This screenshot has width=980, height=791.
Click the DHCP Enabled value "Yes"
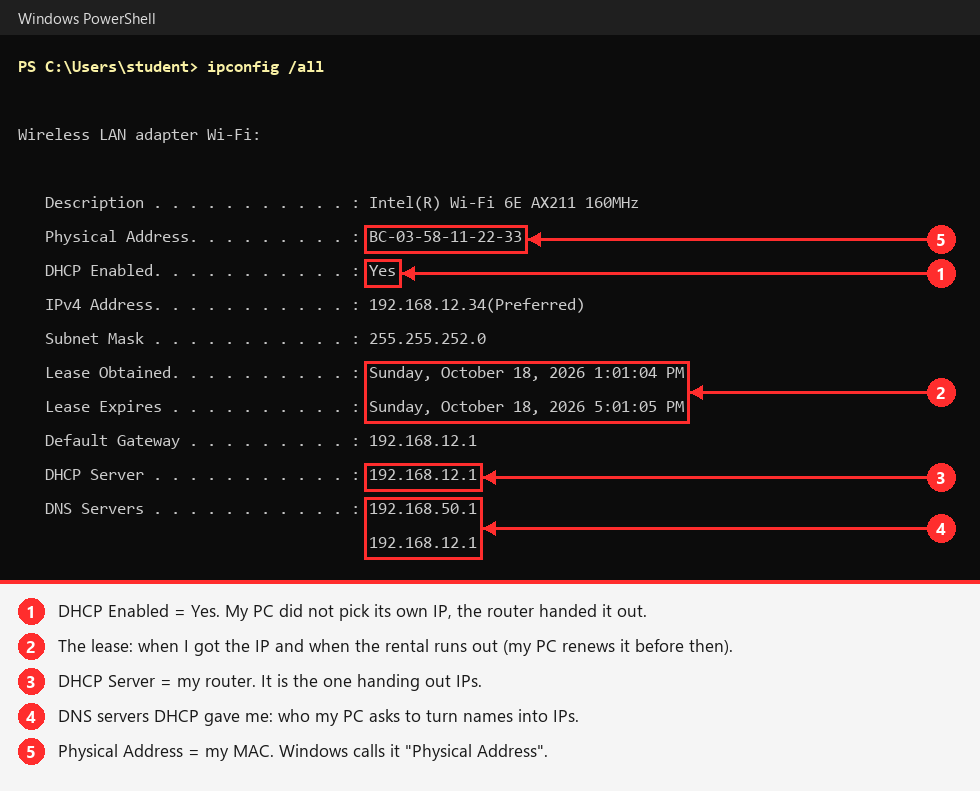coord(382,271)
